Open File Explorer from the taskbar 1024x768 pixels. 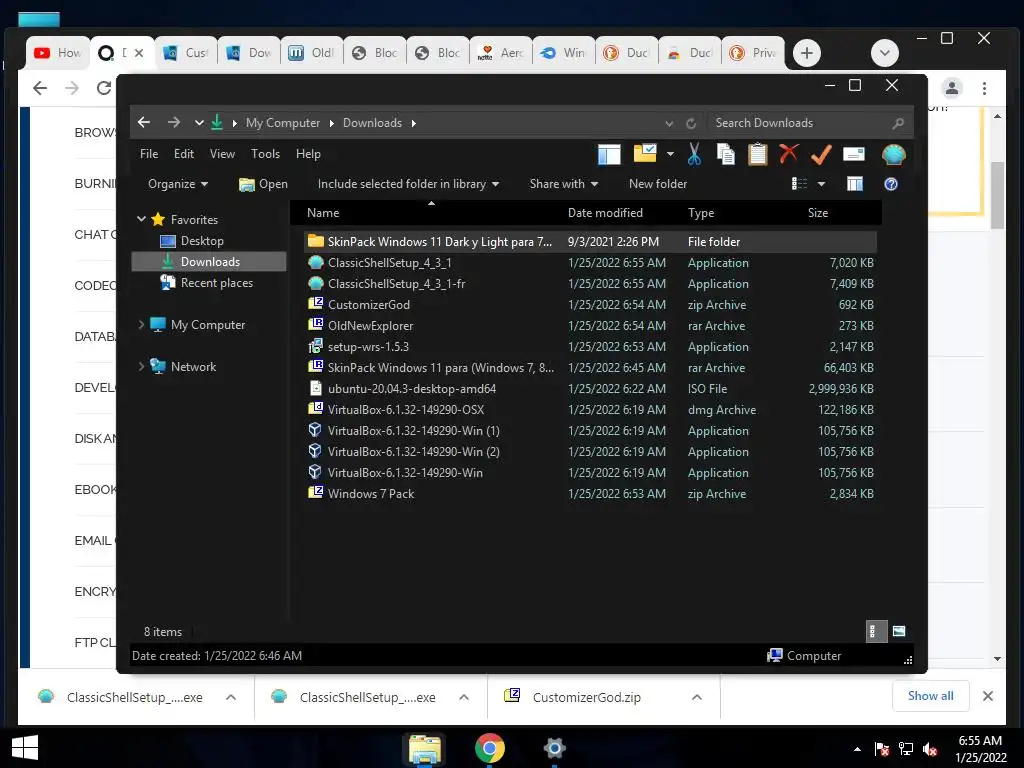click(x=424, y=748)
